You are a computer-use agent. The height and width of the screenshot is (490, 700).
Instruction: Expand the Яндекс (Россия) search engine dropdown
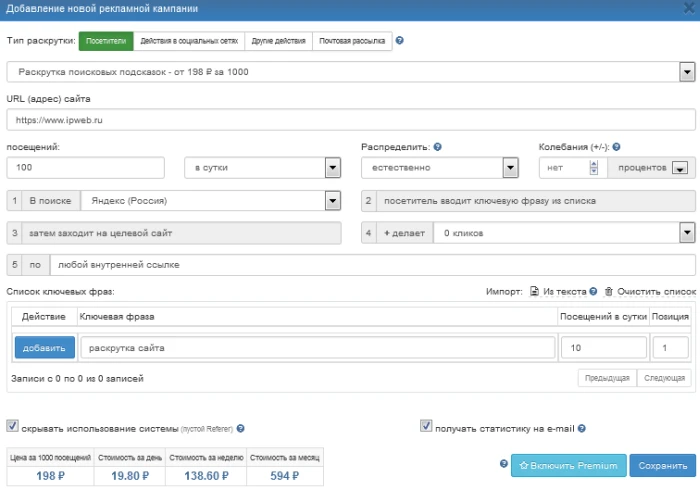333,200
